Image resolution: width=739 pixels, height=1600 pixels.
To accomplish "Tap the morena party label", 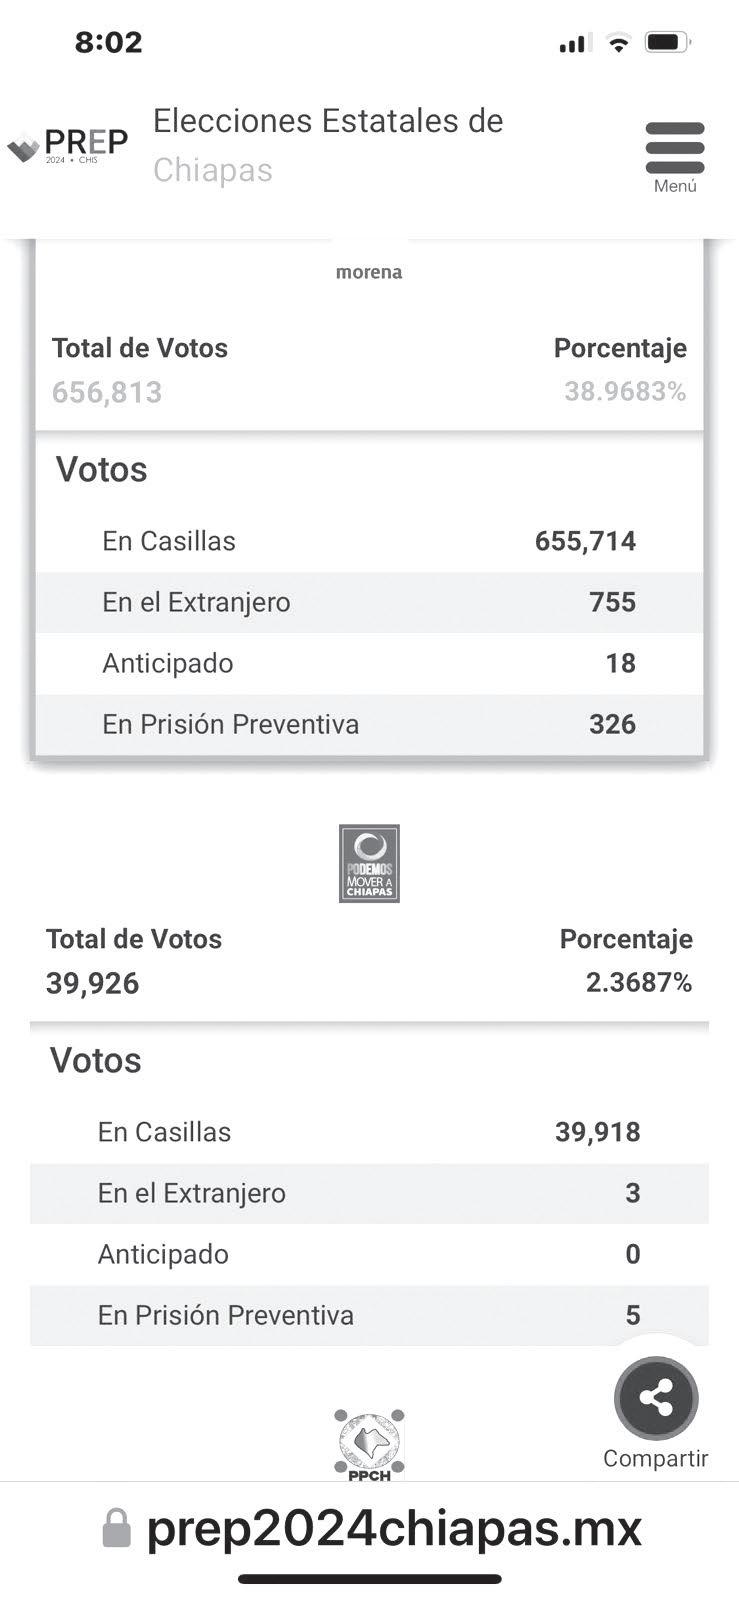I will 369,272.
